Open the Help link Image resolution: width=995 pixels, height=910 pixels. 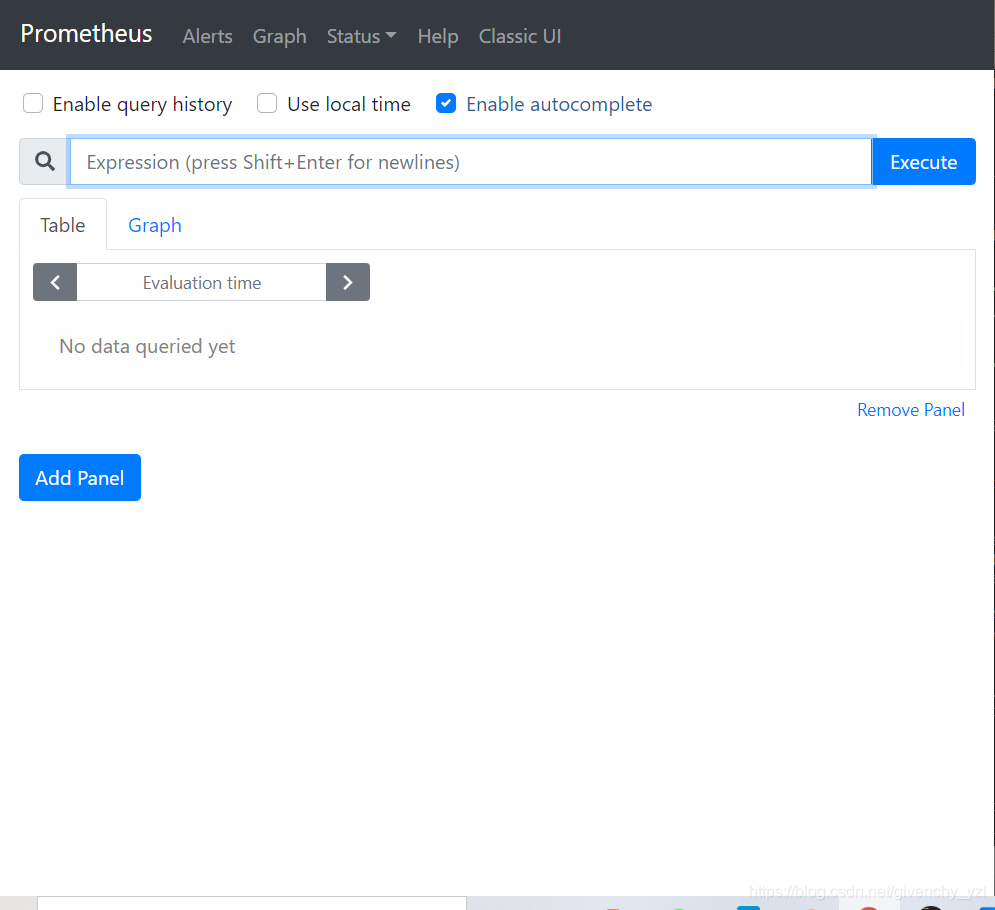coord(438,36)
